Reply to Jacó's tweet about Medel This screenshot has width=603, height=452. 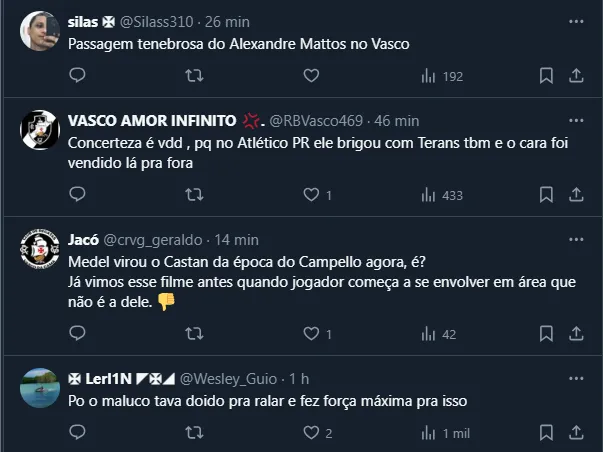(78, 334)
